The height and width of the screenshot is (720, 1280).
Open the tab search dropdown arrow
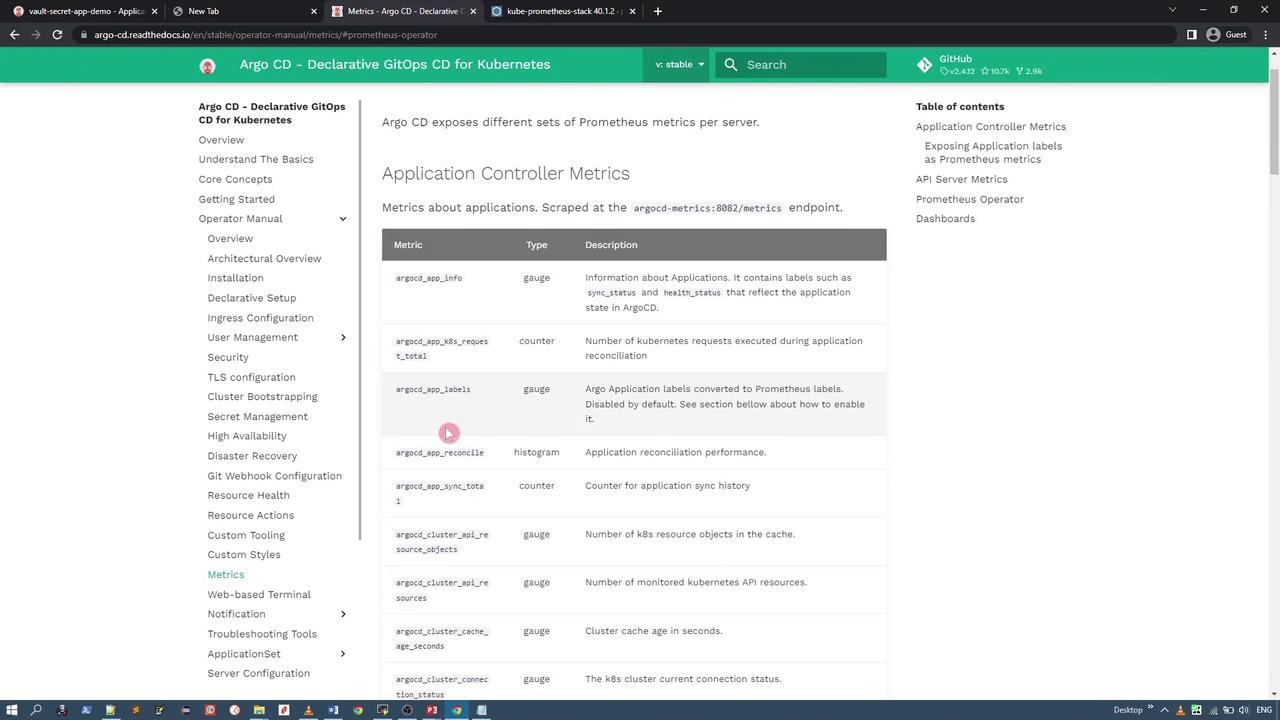tap(1173, 11)
